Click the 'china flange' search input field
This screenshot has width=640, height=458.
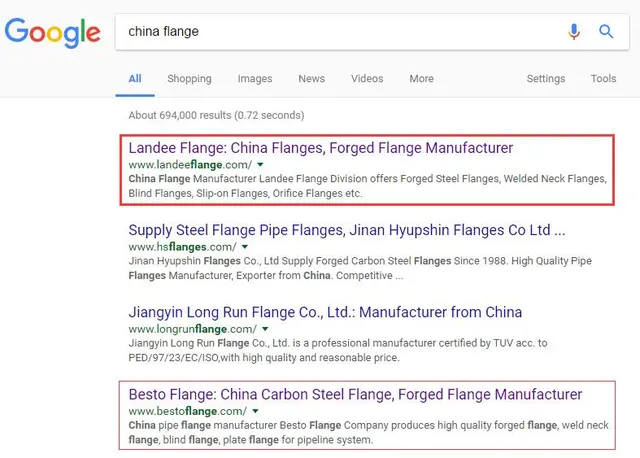coord(340,32)
